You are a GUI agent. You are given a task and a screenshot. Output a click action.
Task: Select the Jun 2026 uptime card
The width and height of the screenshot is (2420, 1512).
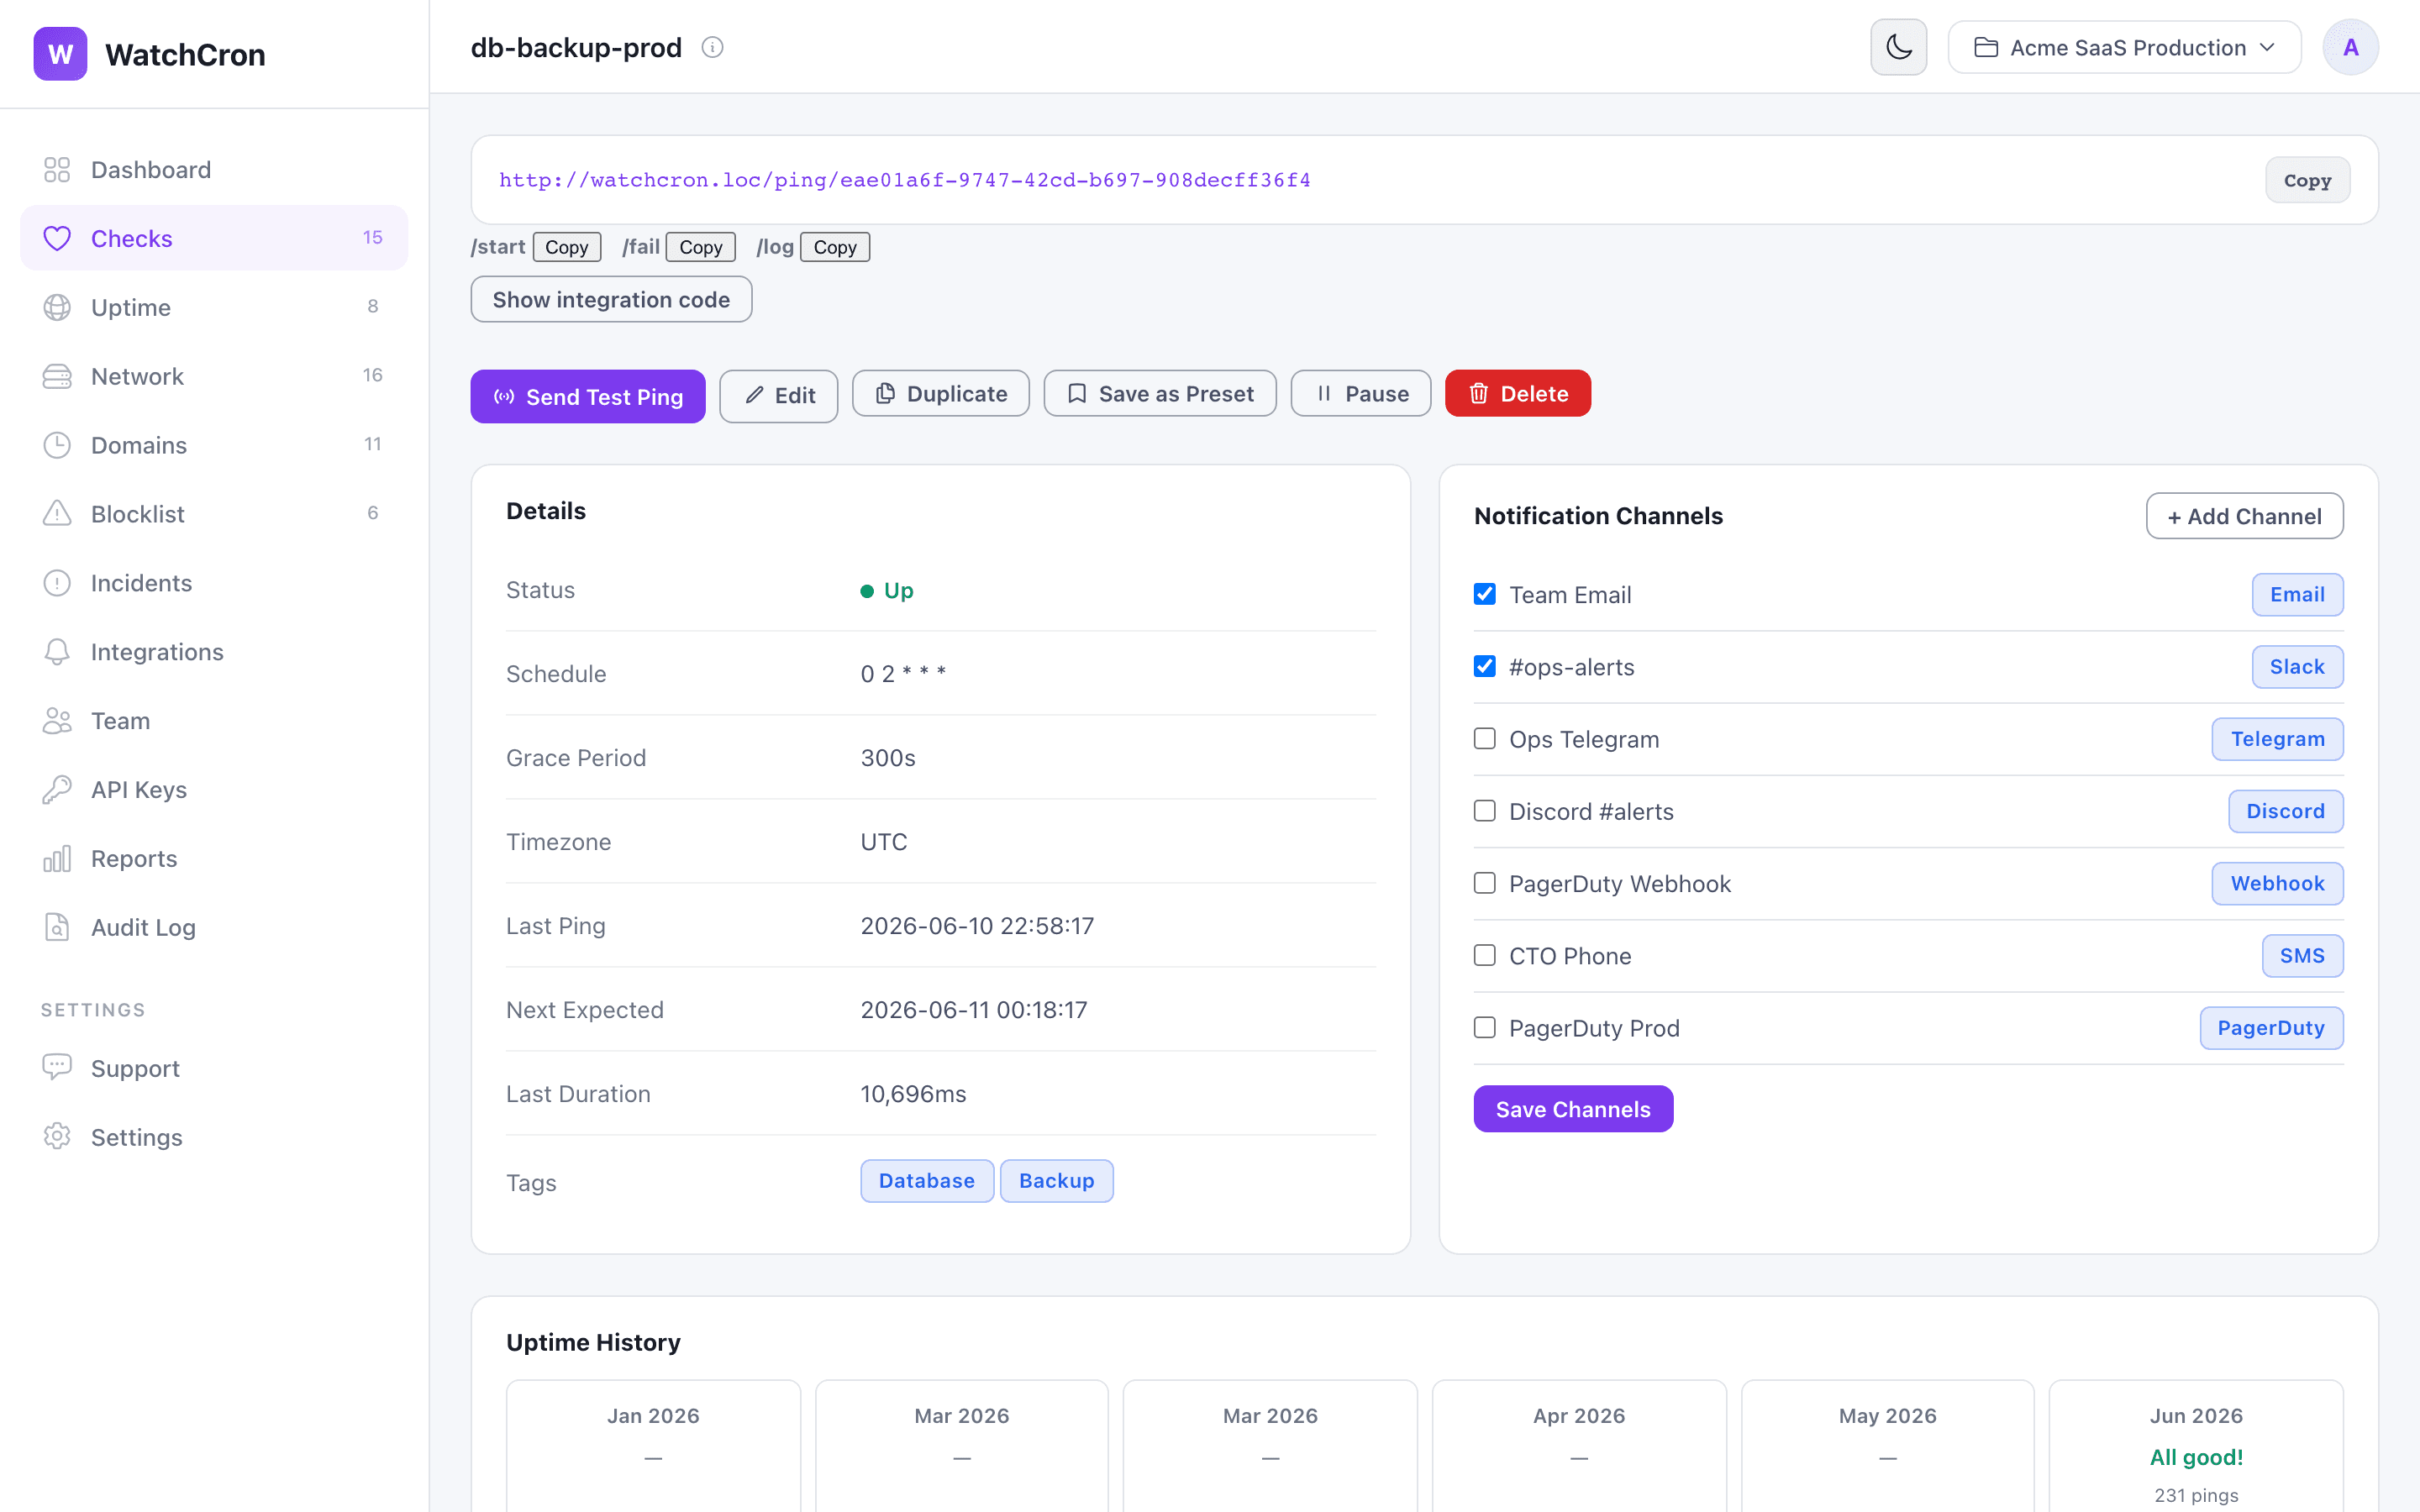tap(2196, 1447)
